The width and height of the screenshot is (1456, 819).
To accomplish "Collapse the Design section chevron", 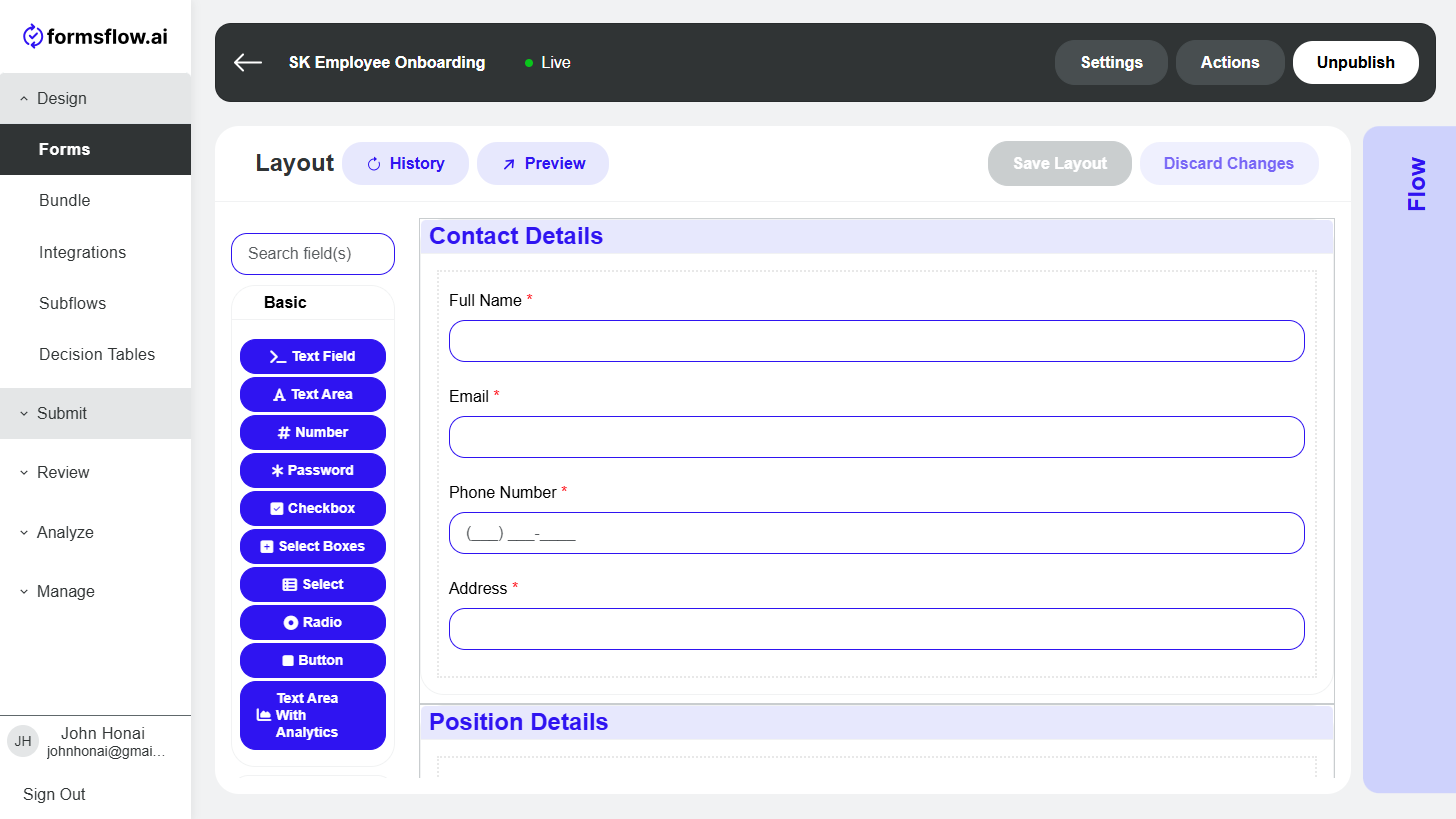I will pos(24,99).
